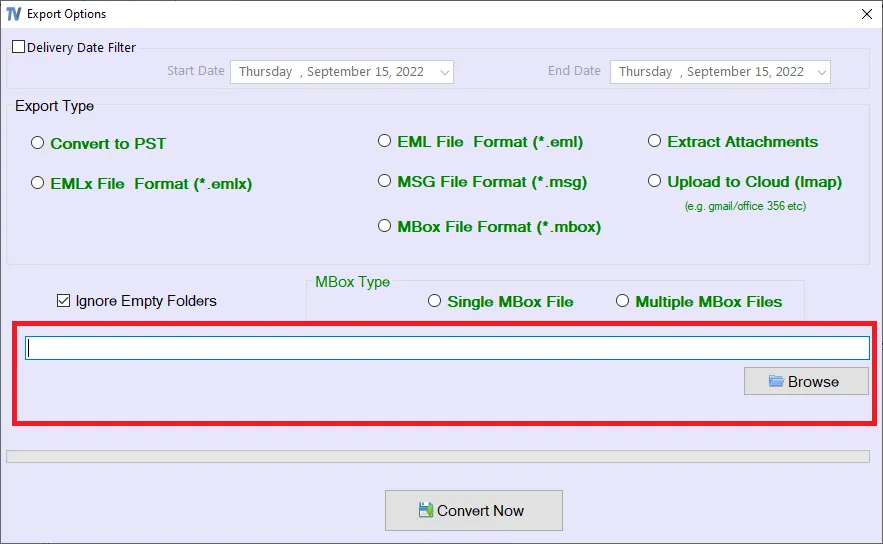Click the save disk icon on Convert Now

click(426, 510)
